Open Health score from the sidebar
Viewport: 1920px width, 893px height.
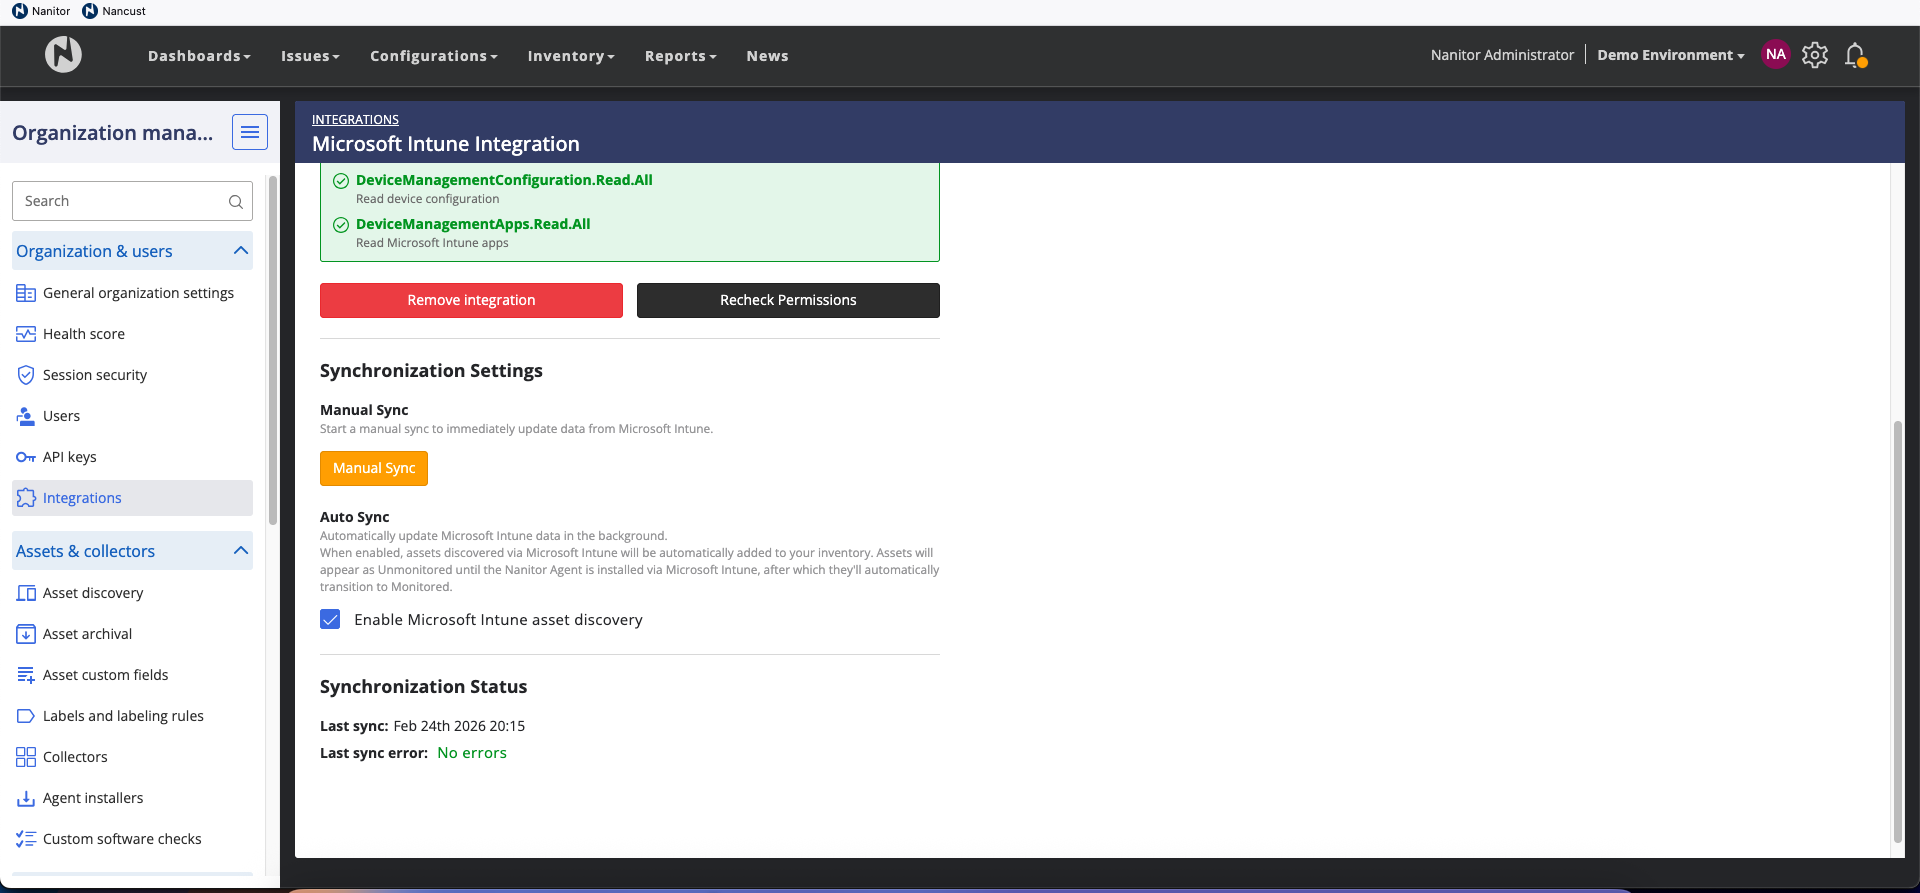pos(84,334)
